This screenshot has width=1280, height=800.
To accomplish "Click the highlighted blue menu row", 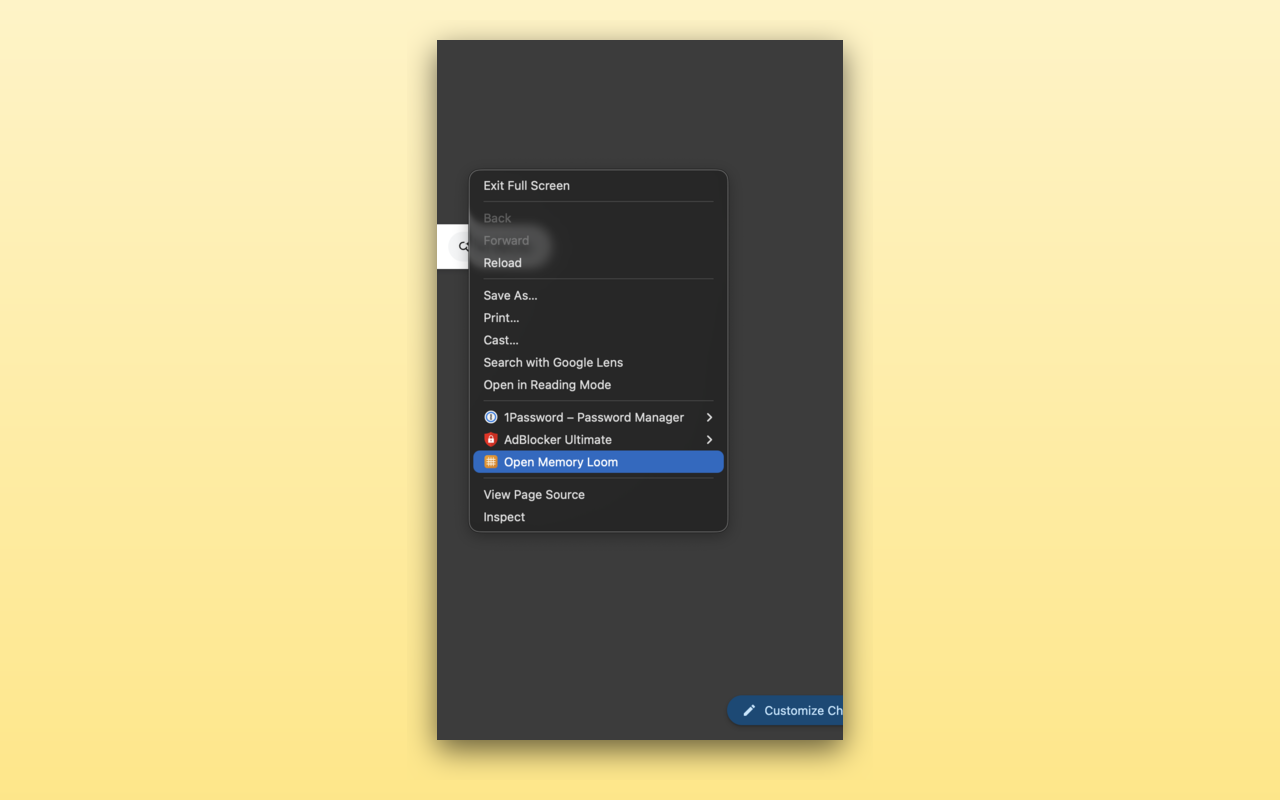I will [x=598, y=462].
